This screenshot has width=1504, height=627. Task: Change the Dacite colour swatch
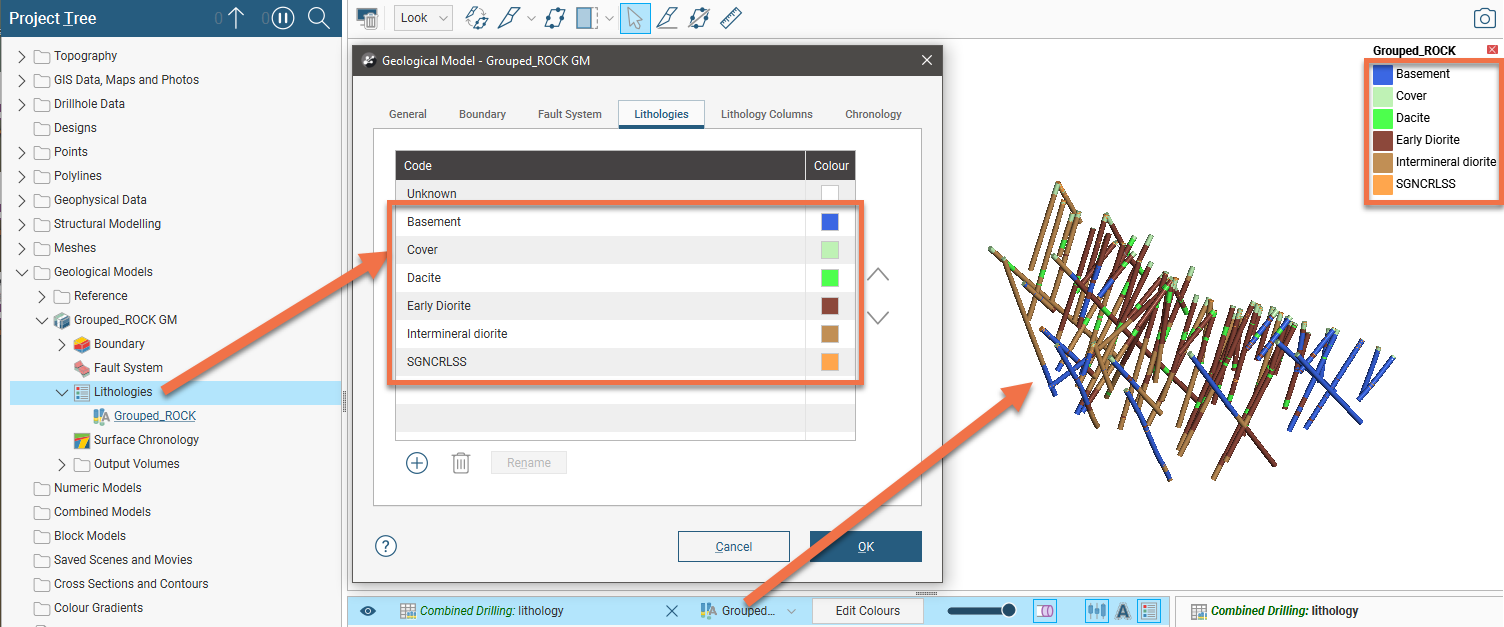(830, 278)
